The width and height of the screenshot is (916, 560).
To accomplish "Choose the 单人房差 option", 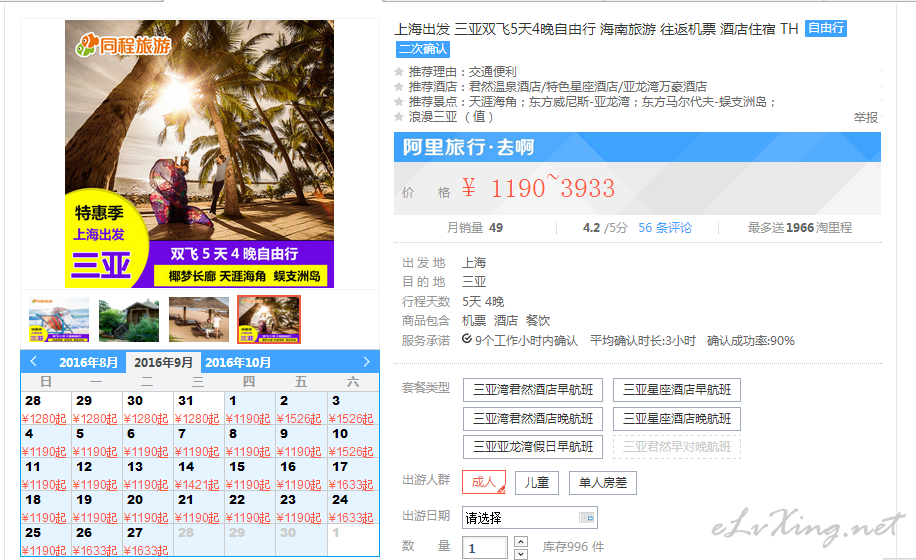I will [602, 482].
